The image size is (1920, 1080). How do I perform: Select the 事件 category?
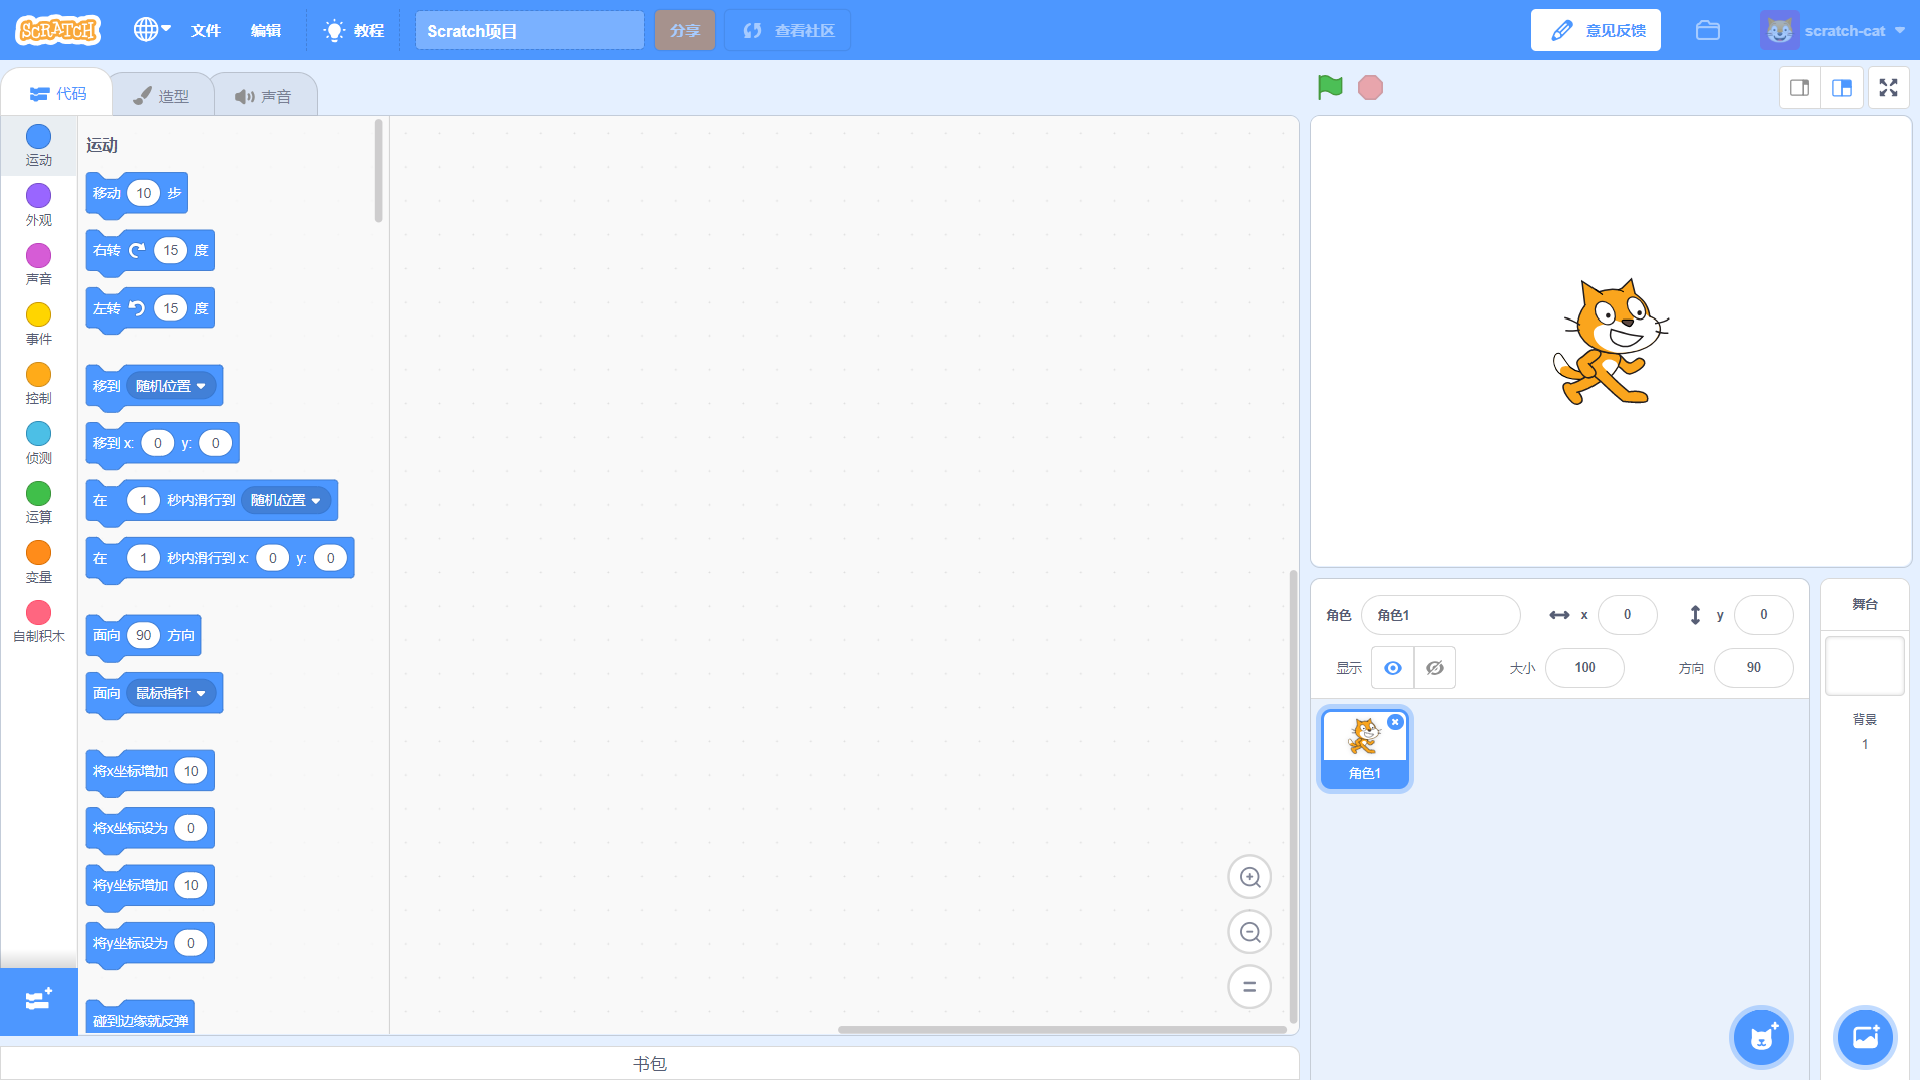[x=38, y=324]
